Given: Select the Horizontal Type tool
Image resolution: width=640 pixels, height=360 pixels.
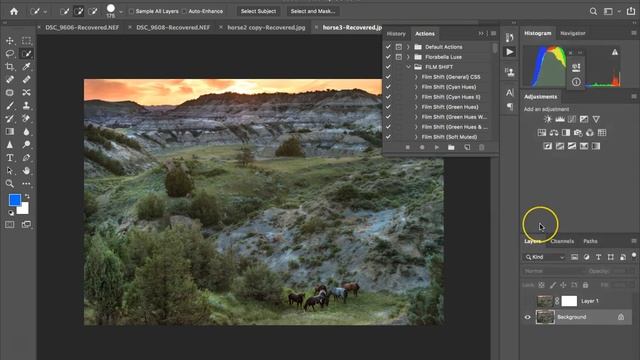Looking at the screenshot, I should point(10,158).
